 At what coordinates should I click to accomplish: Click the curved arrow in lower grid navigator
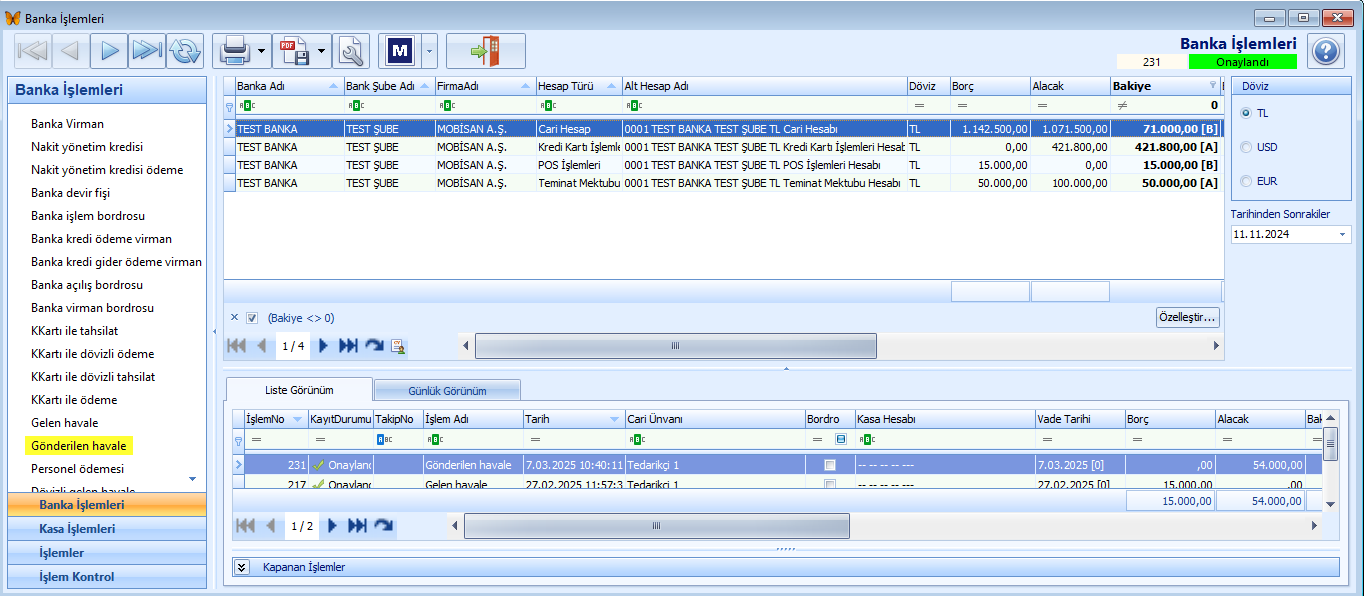[x=383, y=525]
